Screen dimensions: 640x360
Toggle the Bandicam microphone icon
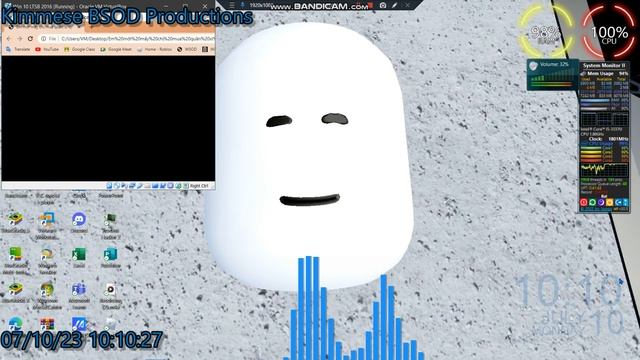[x=242, y=5]
